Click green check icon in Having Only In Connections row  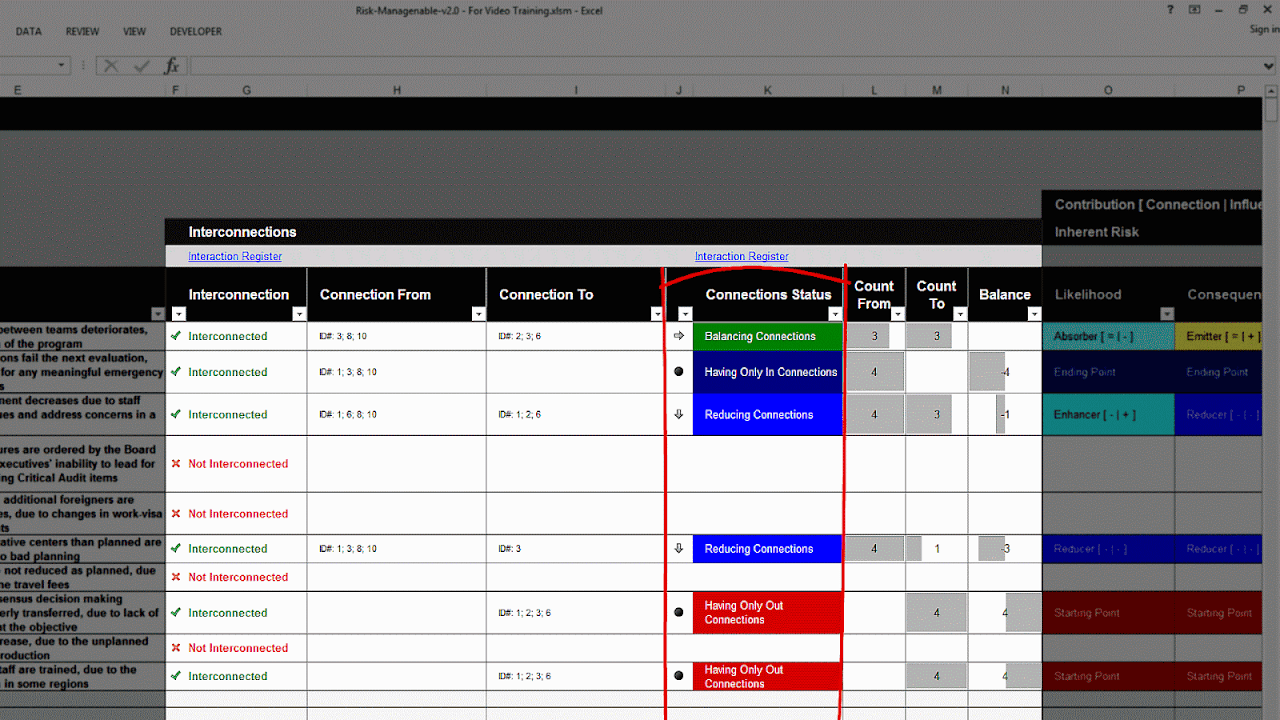click(x=176, y=372)
